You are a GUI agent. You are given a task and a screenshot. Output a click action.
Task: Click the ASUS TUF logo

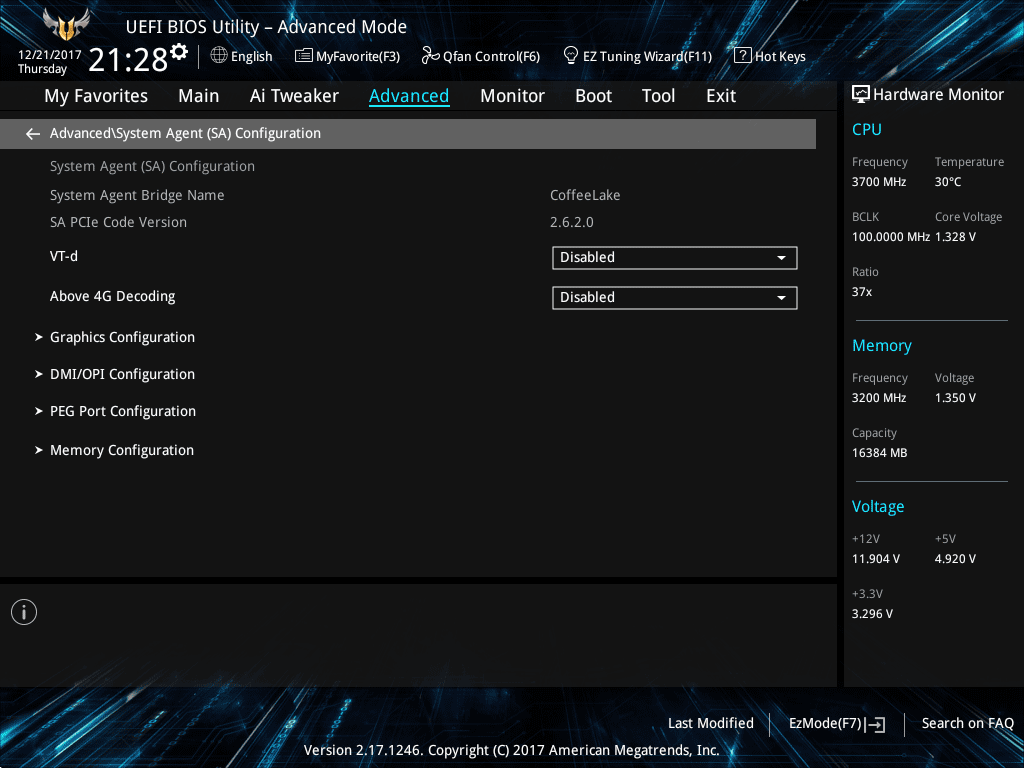tap(65, 25)
